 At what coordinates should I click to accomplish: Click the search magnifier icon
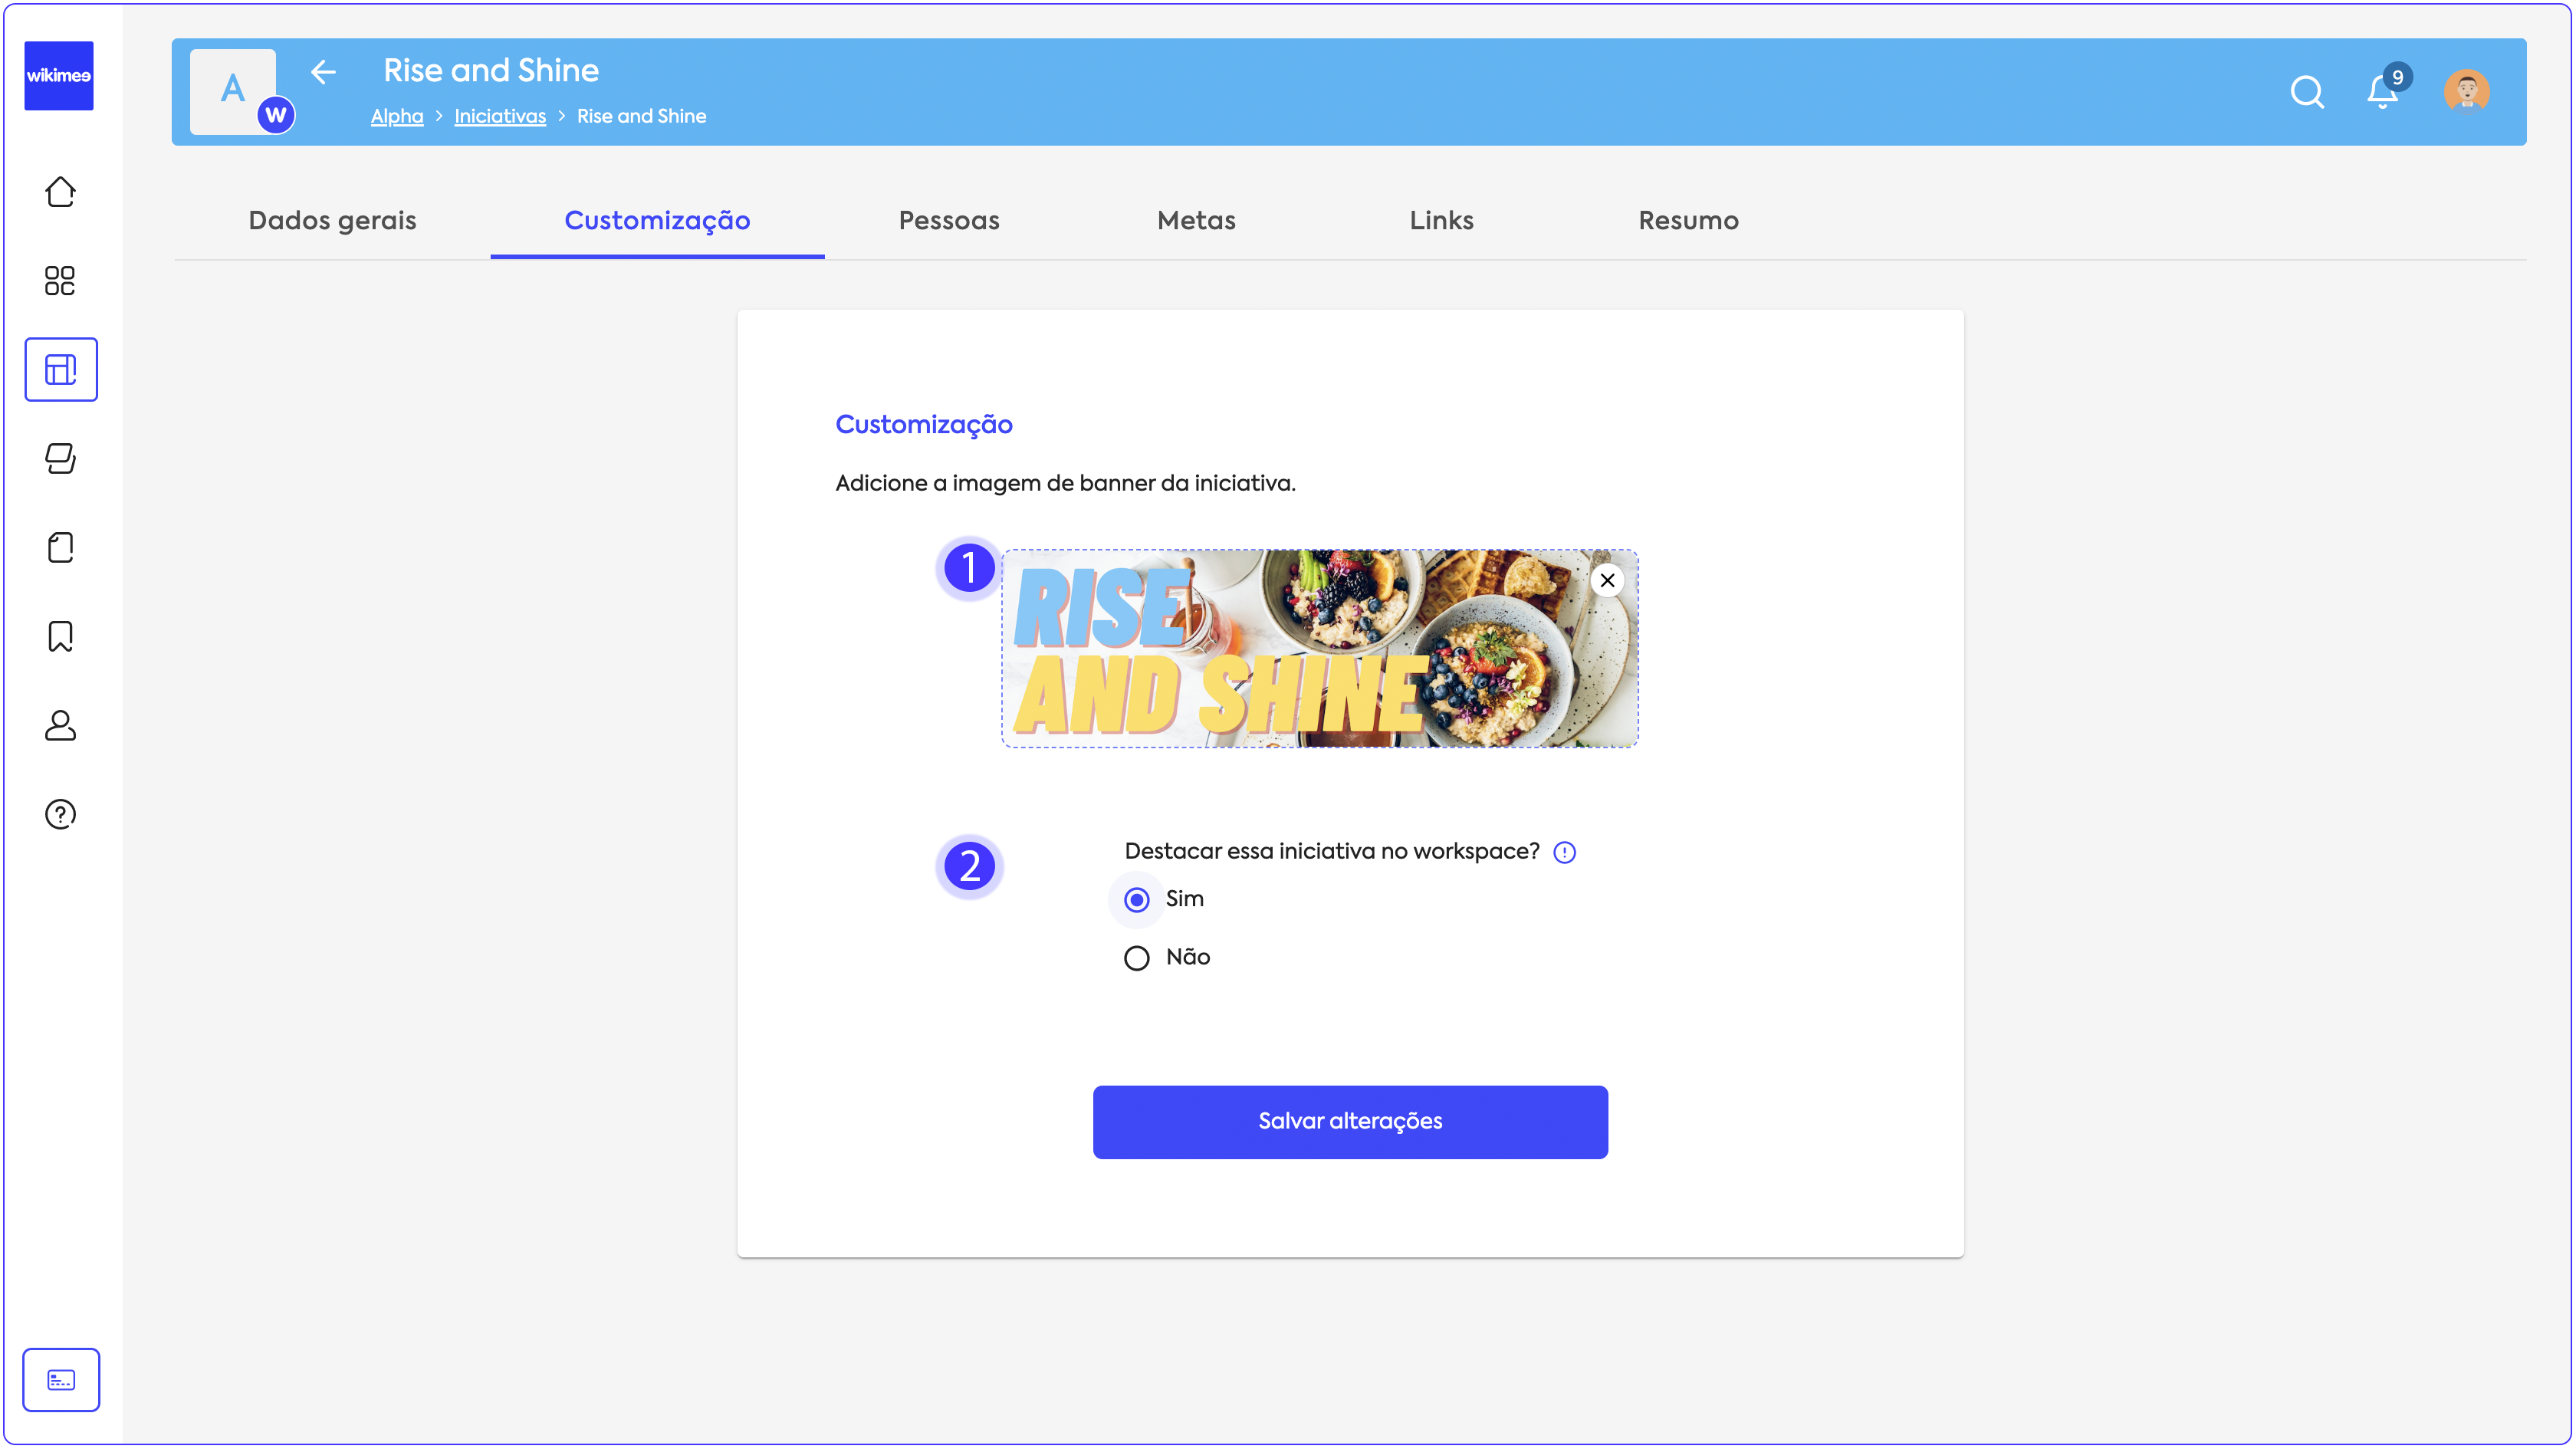(2306, 92)
